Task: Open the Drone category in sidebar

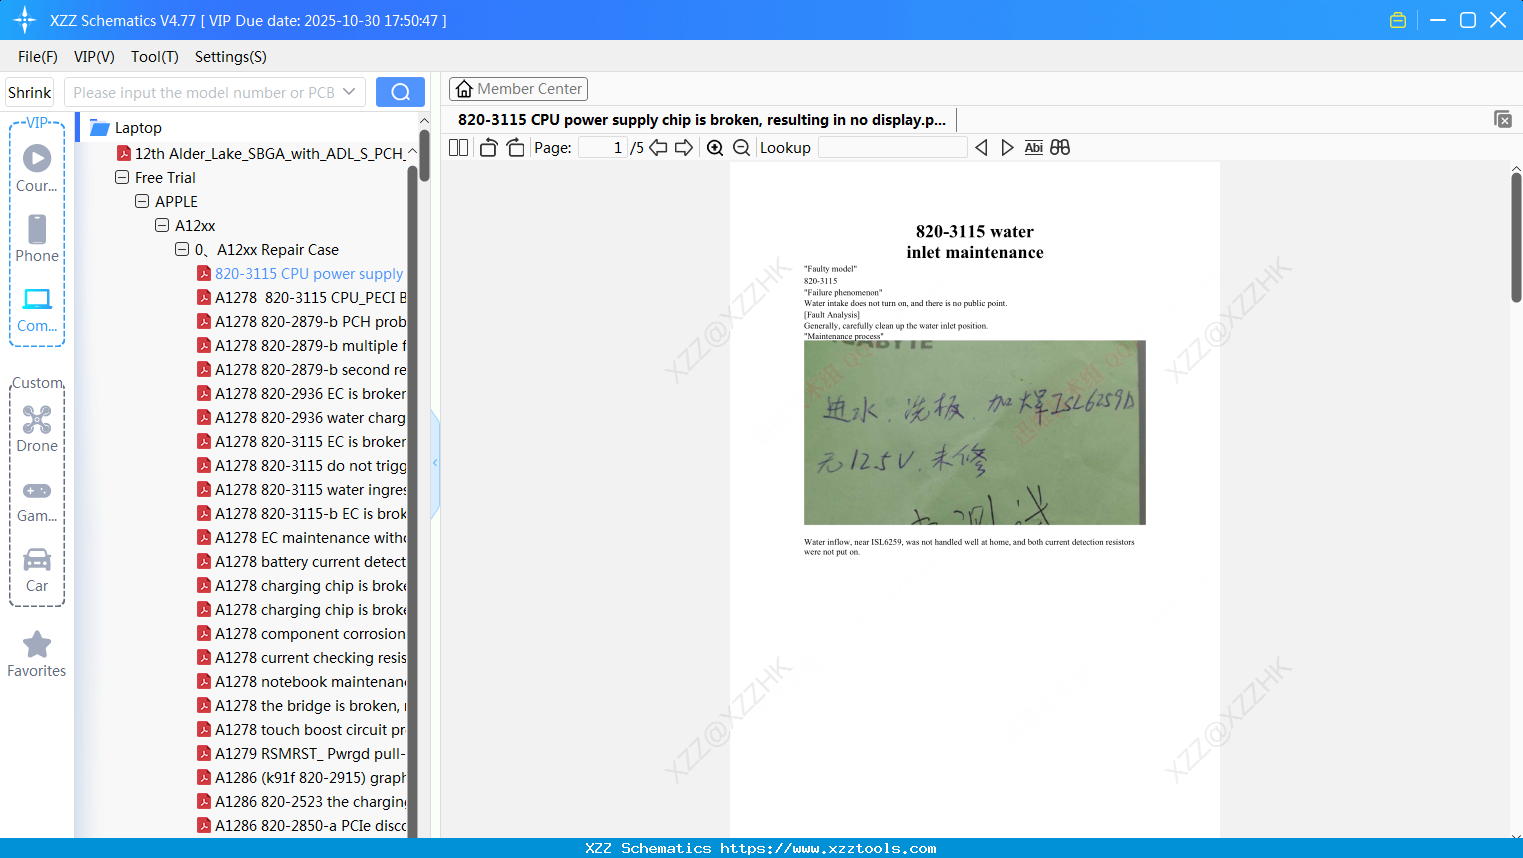Action: 37,428
